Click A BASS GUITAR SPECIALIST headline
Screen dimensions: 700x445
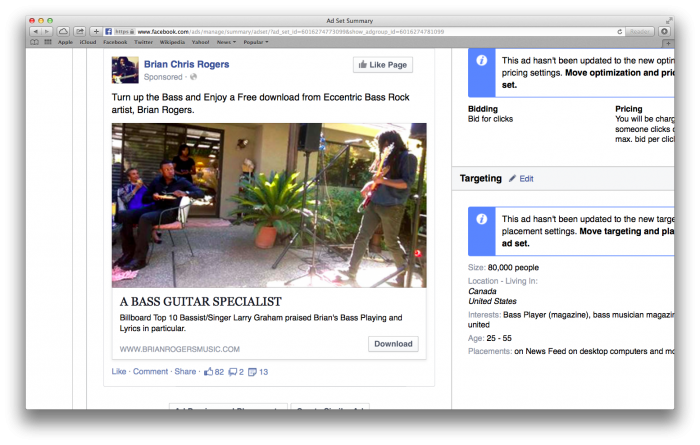click(x=200, y=302)
